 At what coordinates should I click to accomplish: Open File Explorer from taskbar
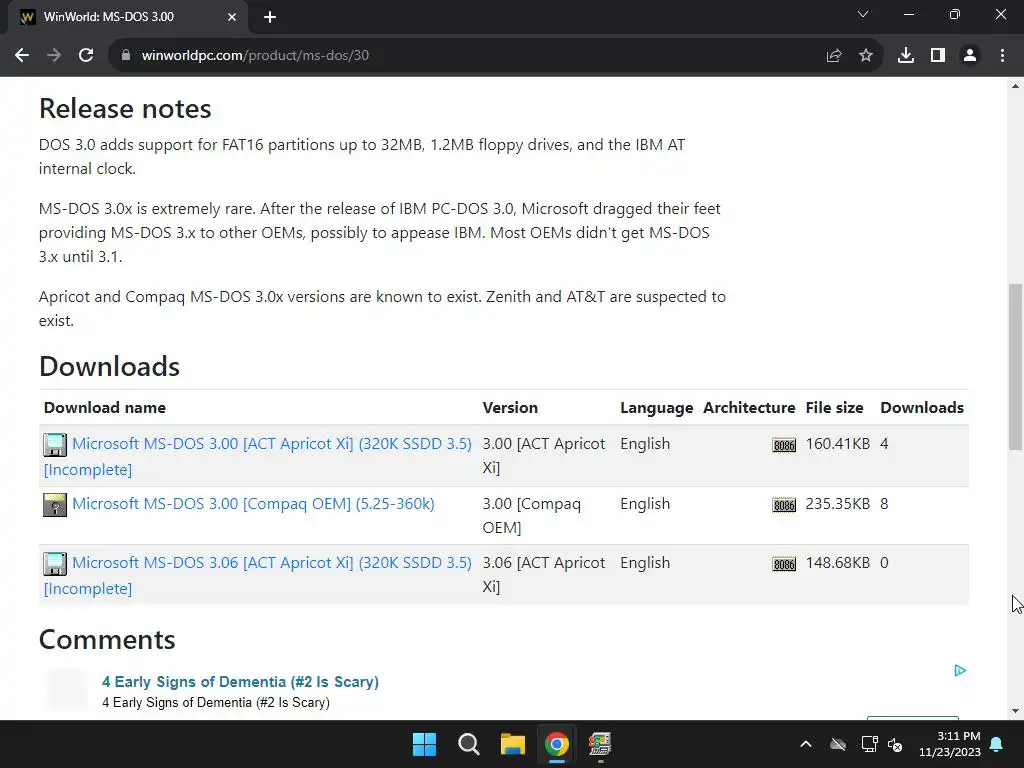[513, 744]
